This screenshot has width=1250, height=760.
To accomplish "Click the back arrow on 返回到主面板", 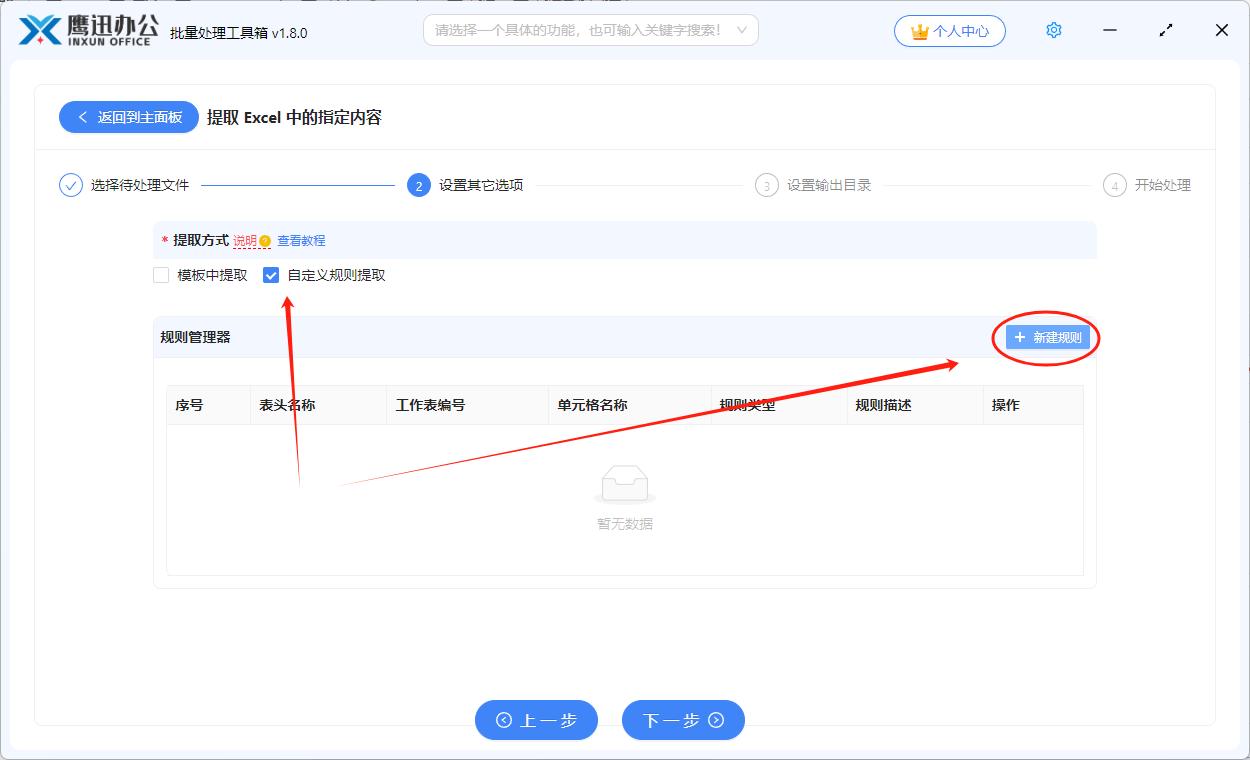I will [x=83, y=117].
